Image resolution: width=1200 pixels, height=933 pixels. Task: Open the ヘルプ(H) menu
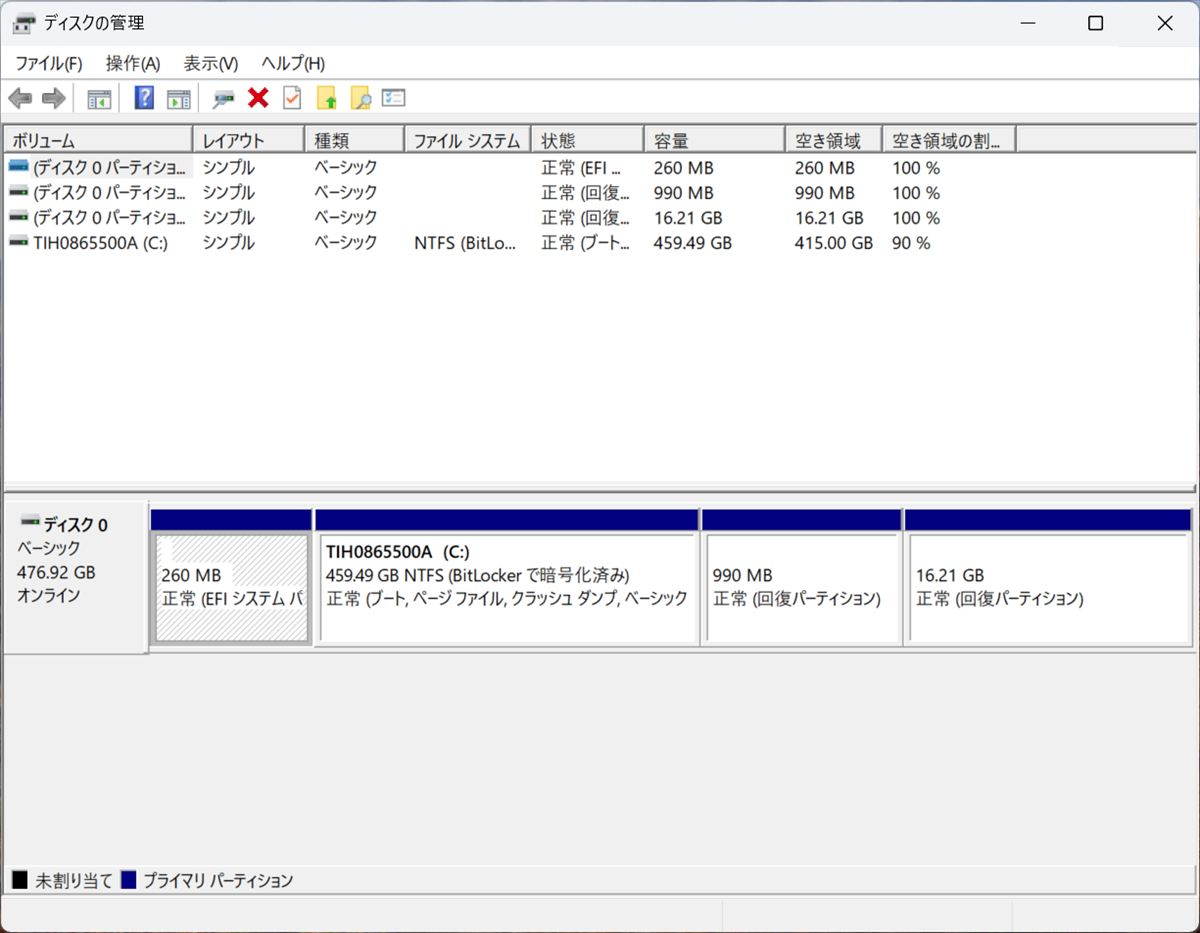pos(293,63)
